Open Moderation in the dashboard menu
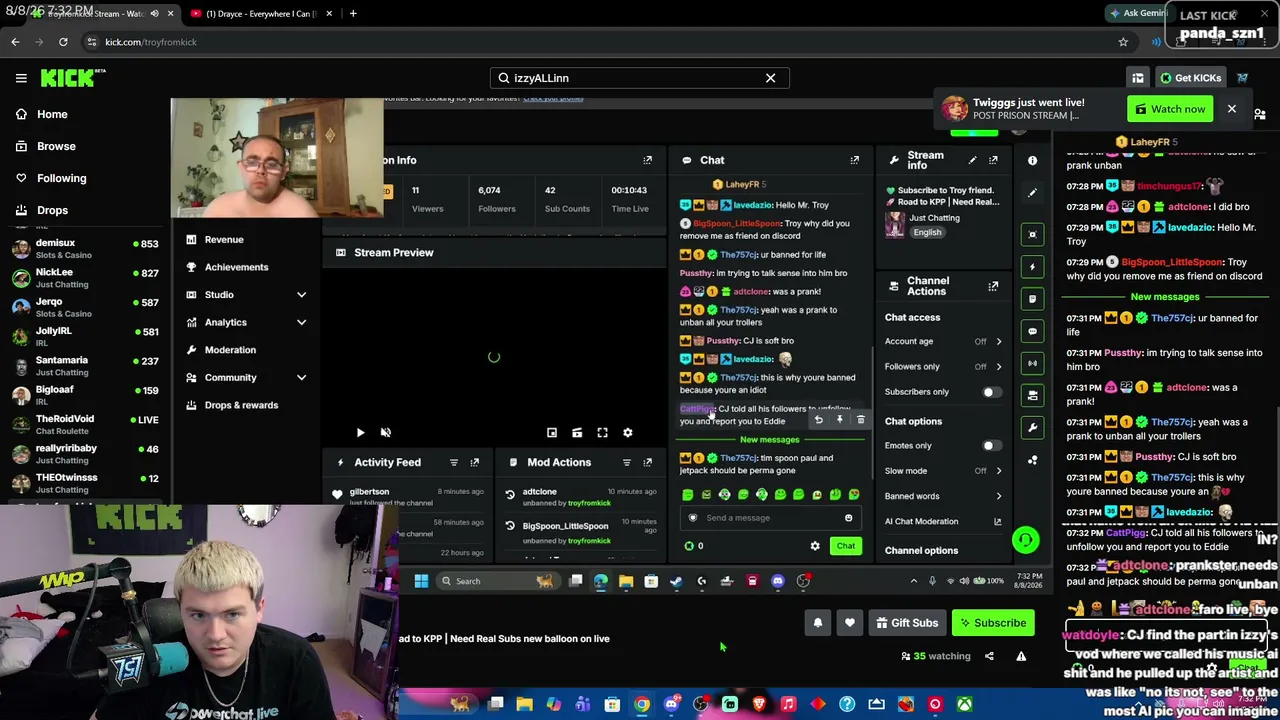 pyautogui.click(x=230, y=350)
